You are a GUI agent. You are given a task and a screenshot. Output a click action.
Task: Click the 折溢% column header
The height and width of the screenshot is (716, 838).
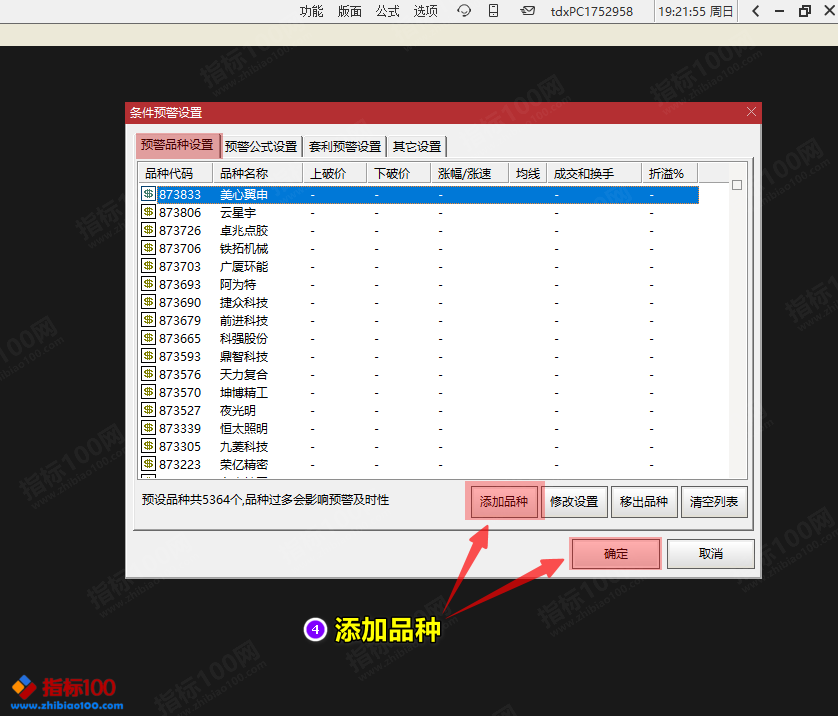click(670, 173)
